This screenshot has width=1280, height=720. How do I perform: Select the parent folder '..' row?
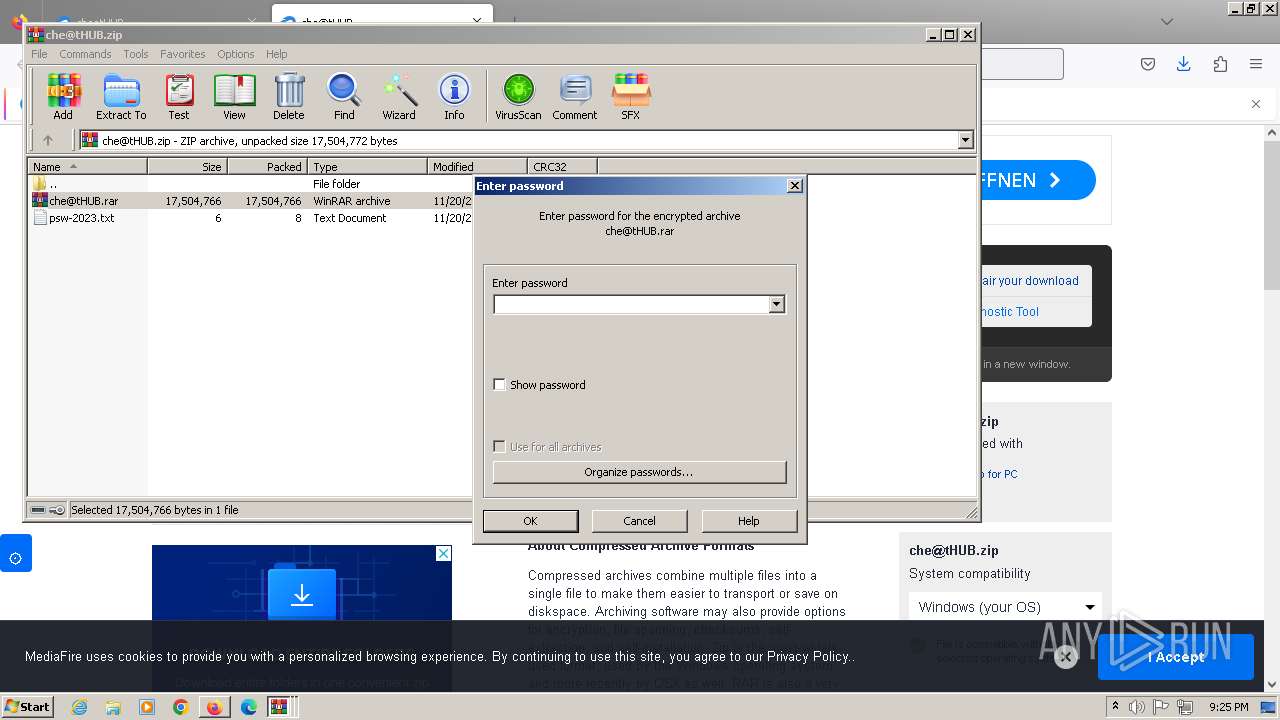pyautogui.click(x=250, y=184)
